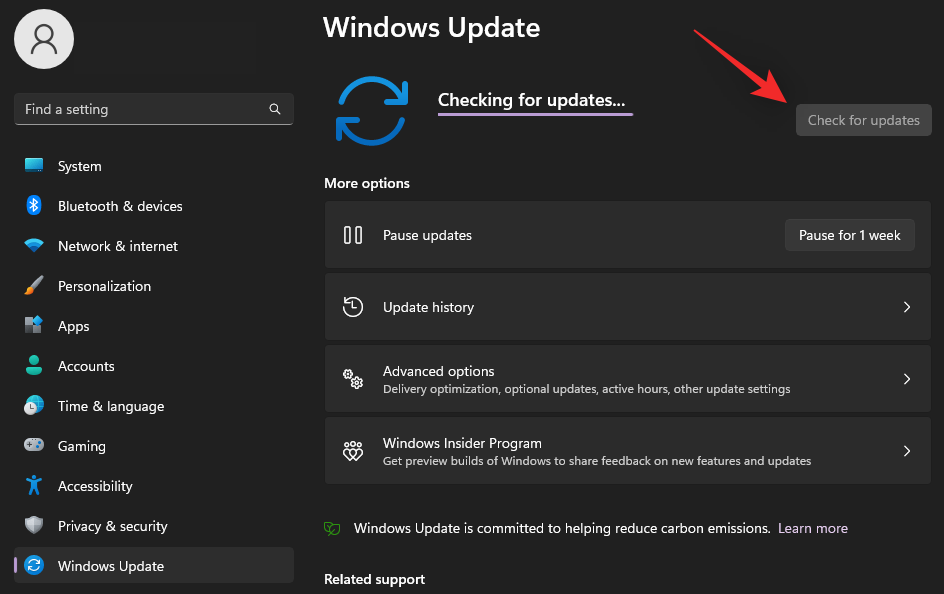The image size is (944, 594).
Task: Open the Learn more link
Action: pos(812,528)
